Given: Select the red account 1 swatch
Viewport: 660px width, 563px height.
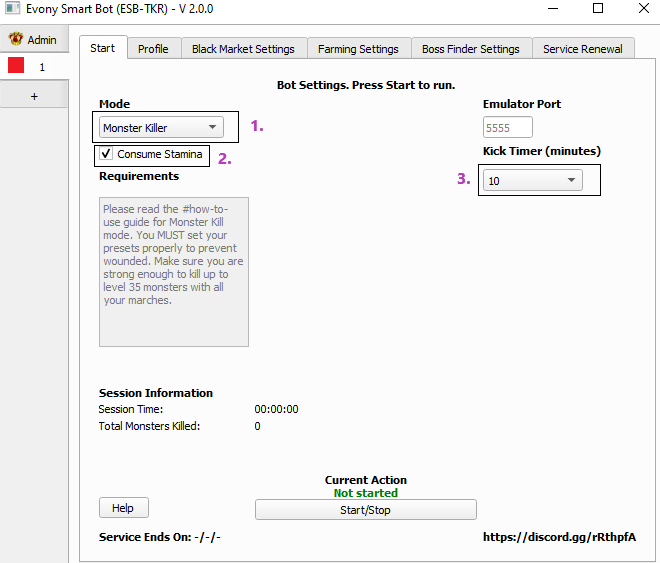Looking at the screenshot, I should 16,66.
